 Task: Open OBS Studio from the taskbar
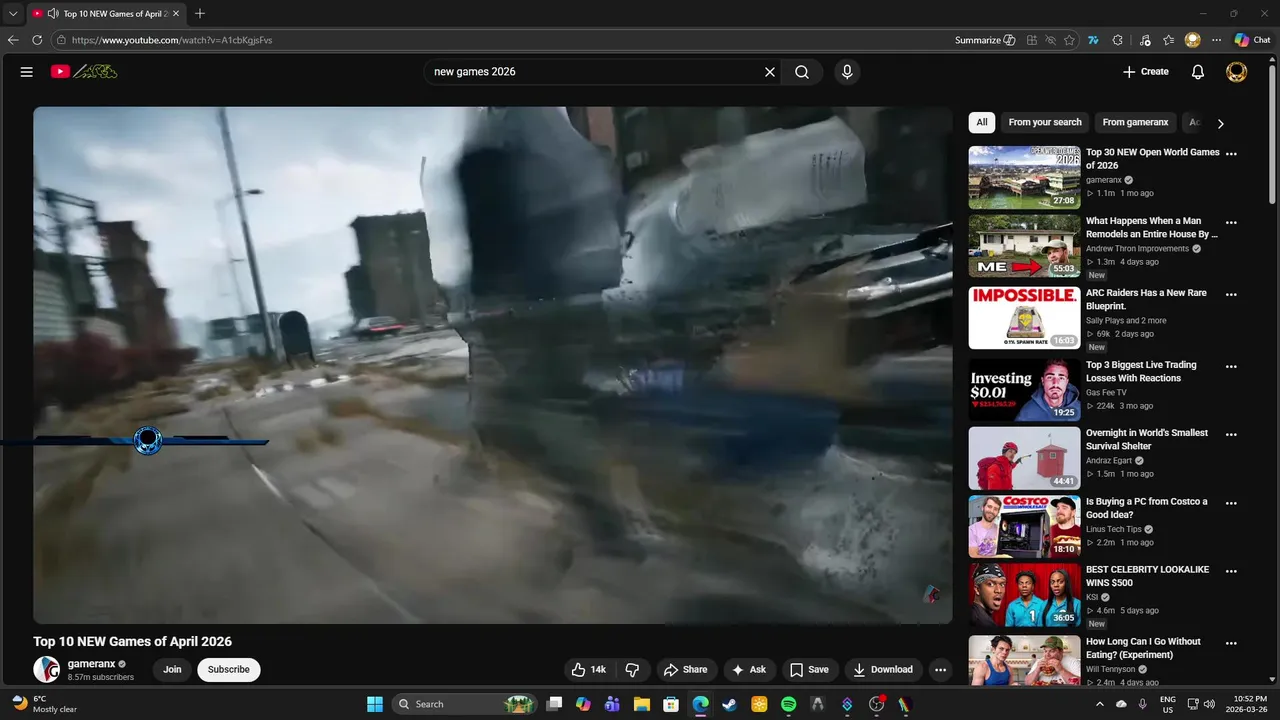877,704
